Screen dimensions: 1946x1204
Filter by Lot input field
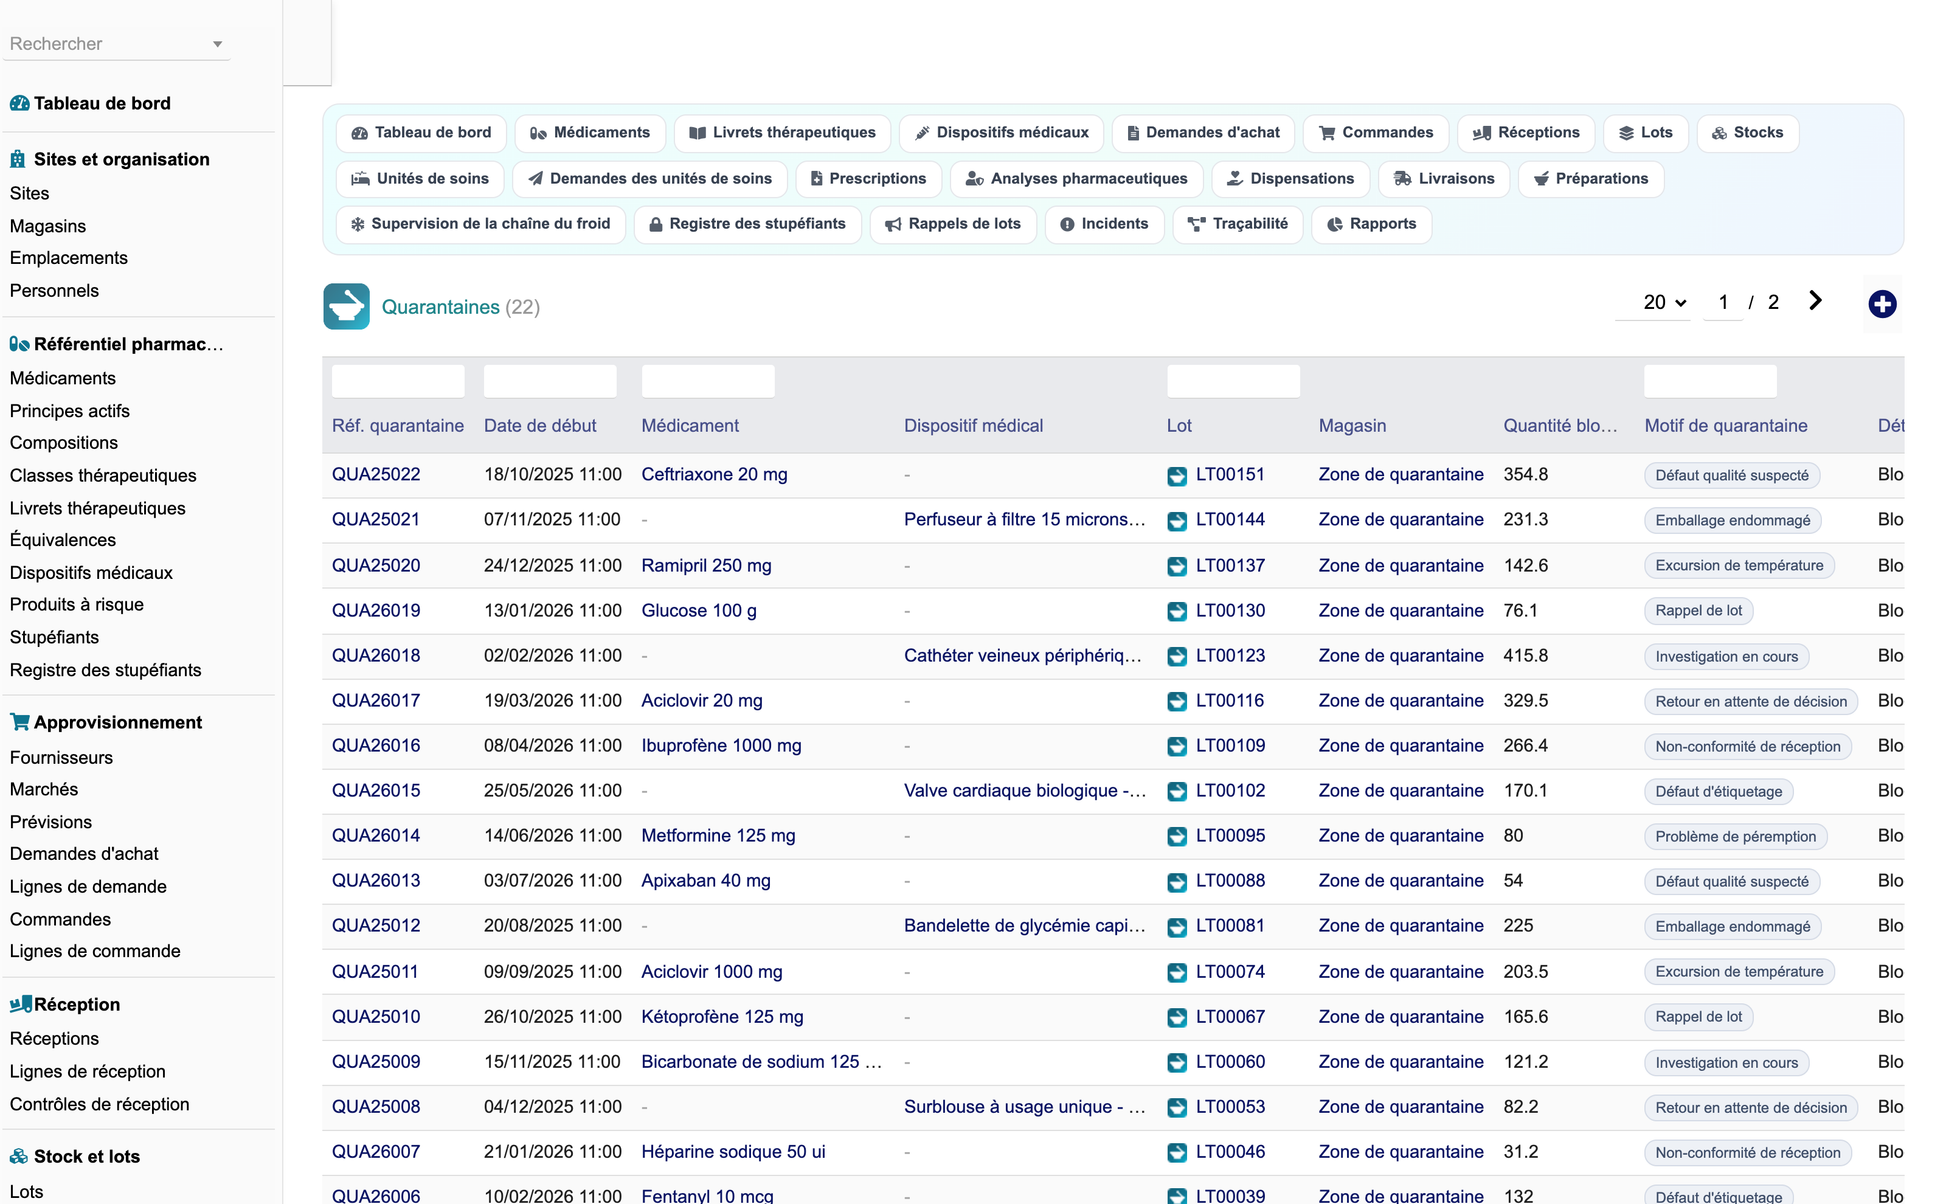1234,381
